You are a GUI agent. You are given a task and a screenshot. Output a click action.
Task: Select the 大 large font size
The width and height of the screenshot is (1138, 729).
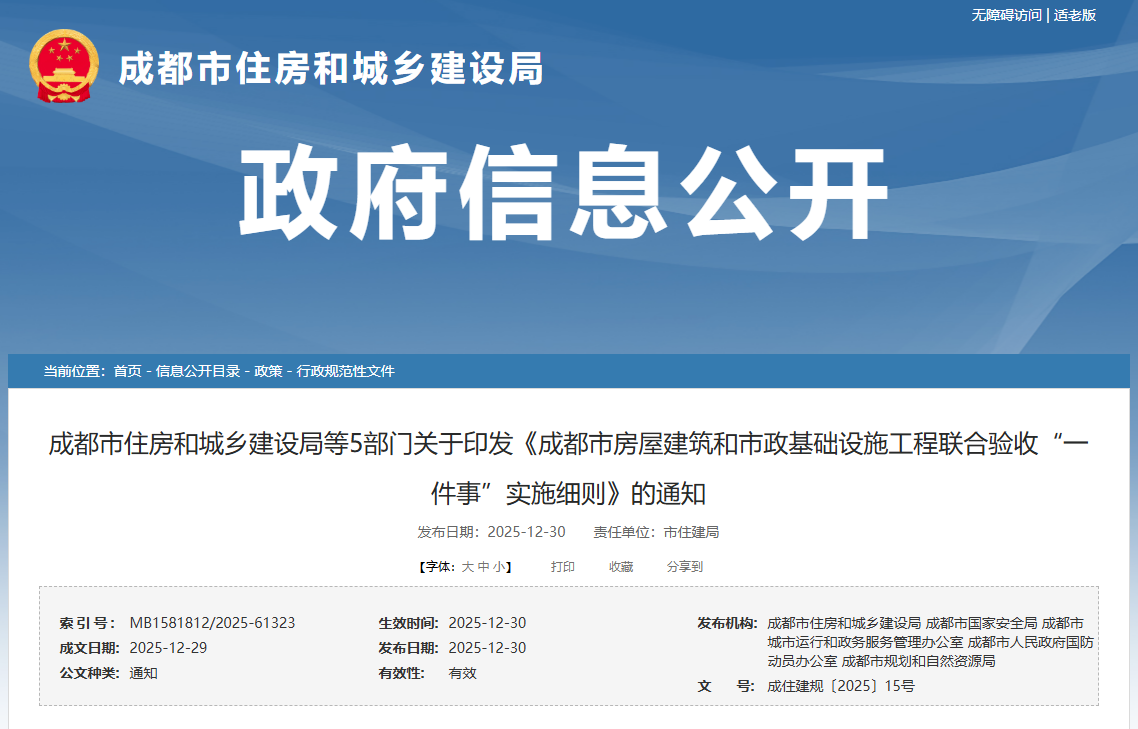tap(470, 565)
